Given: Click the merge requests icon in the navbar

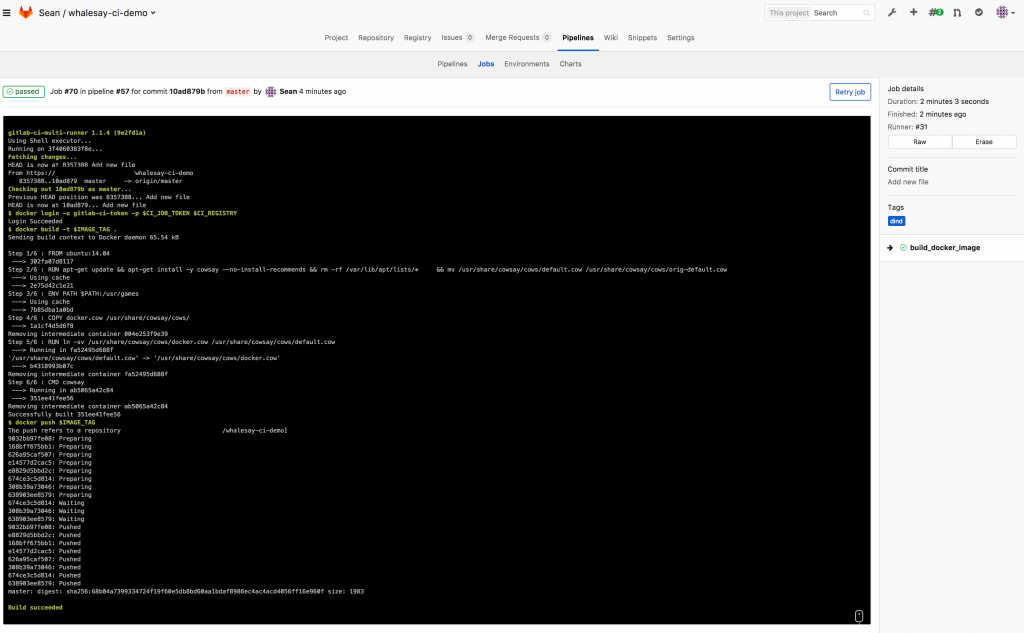Looking at the screenshot, I should click(x=957, y=12).
